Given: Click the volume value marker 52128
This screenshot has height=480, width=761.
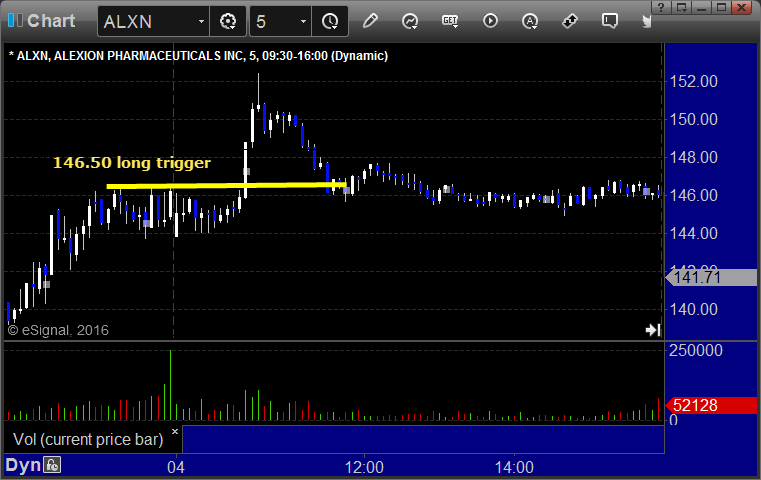Looking at the screenshot, I should coord(711,405).
